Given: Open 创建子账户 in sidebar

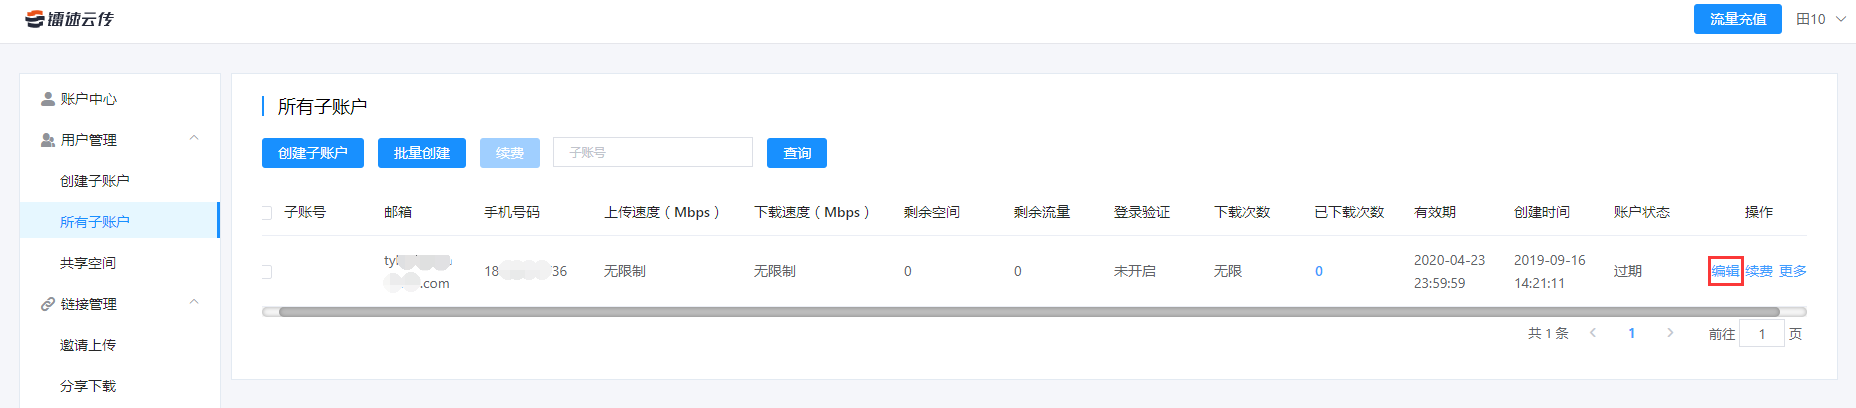Looking at the screenshot, I should 120,181.
